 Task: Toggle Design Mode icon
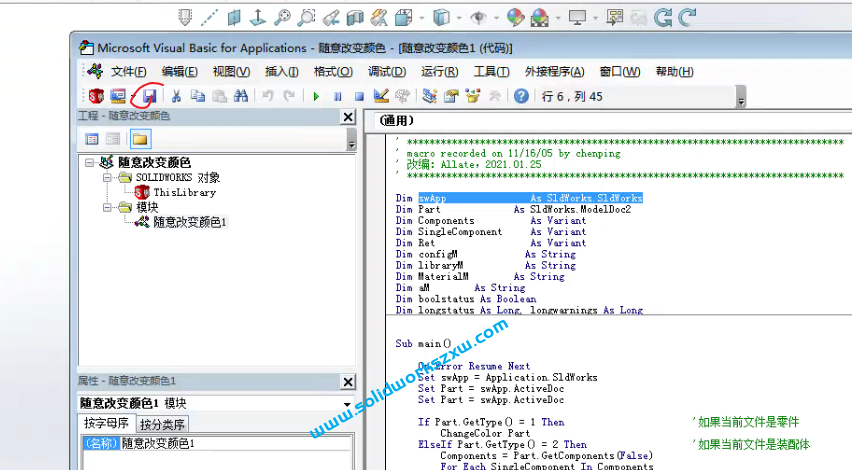381,96
